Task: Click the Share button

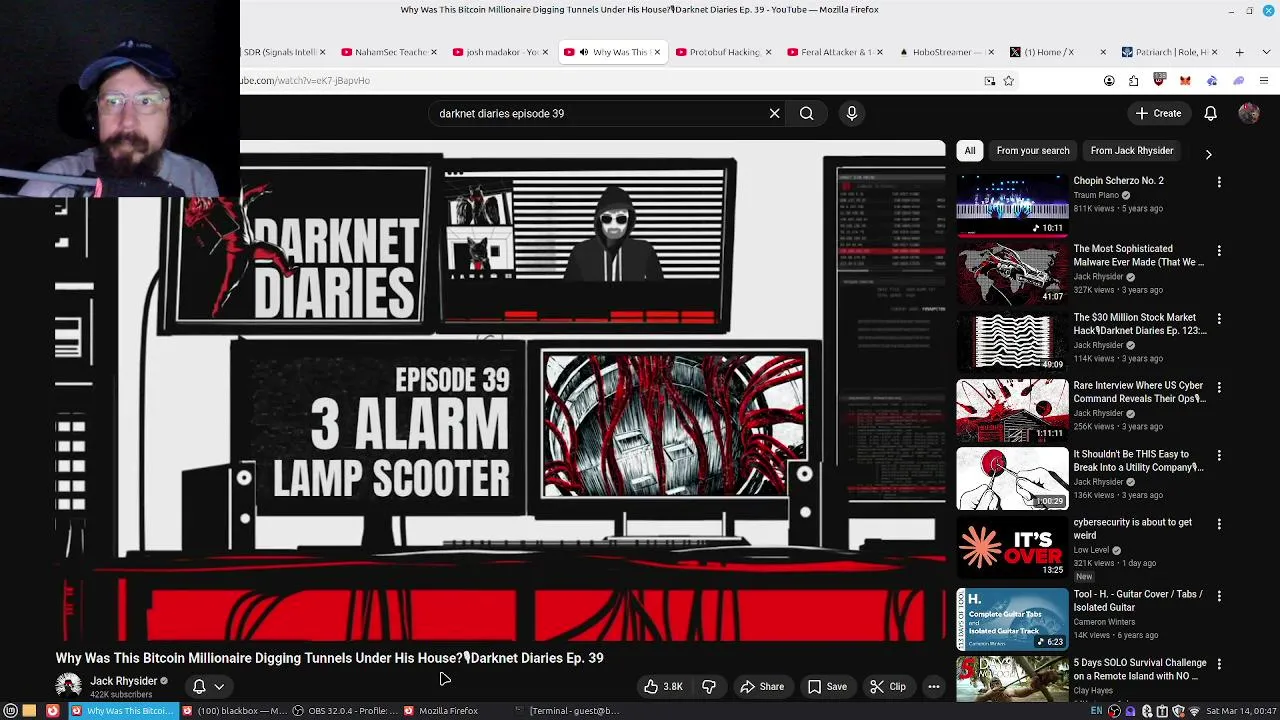Action: [762, 686]
